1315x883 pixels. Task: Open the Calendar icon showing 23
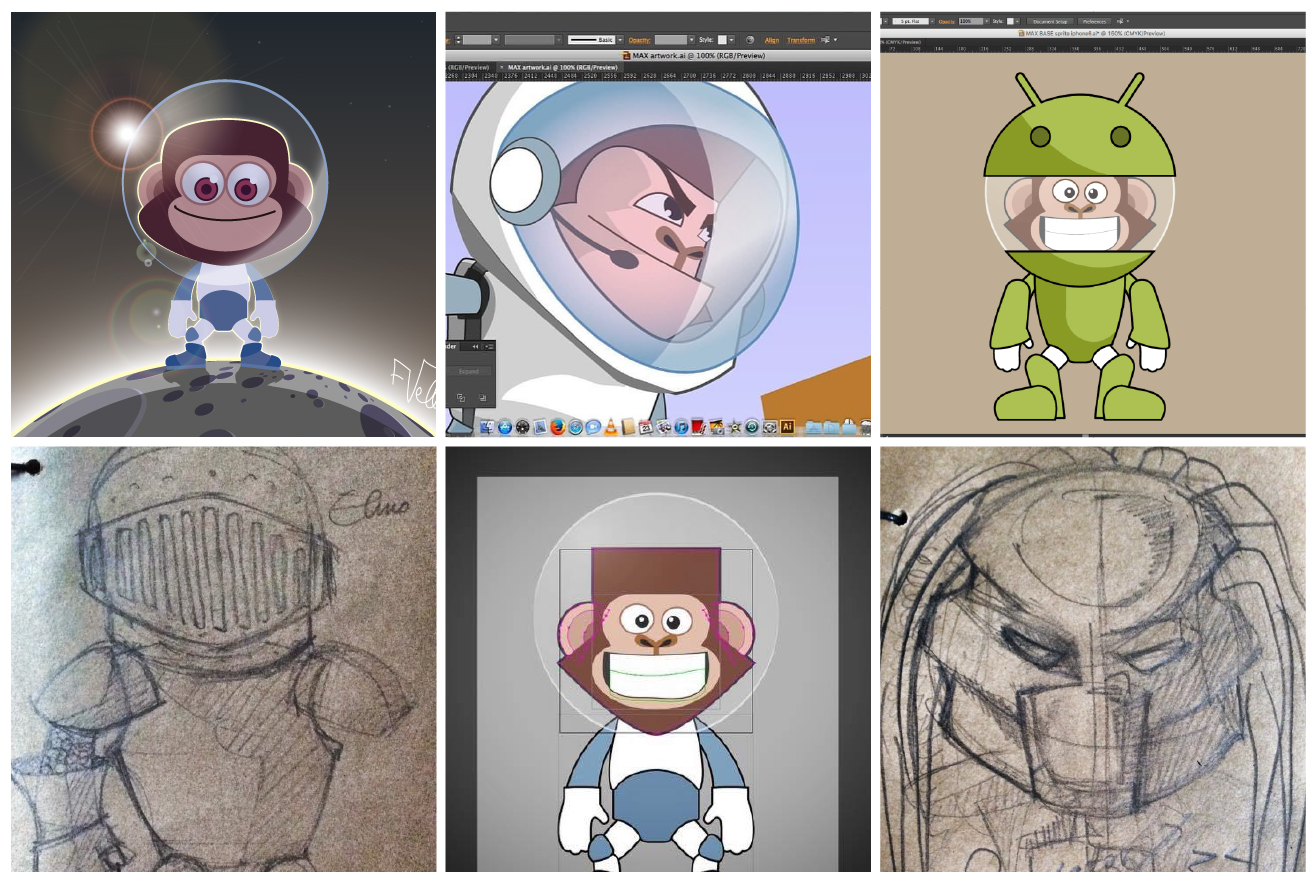coord(646,427)
